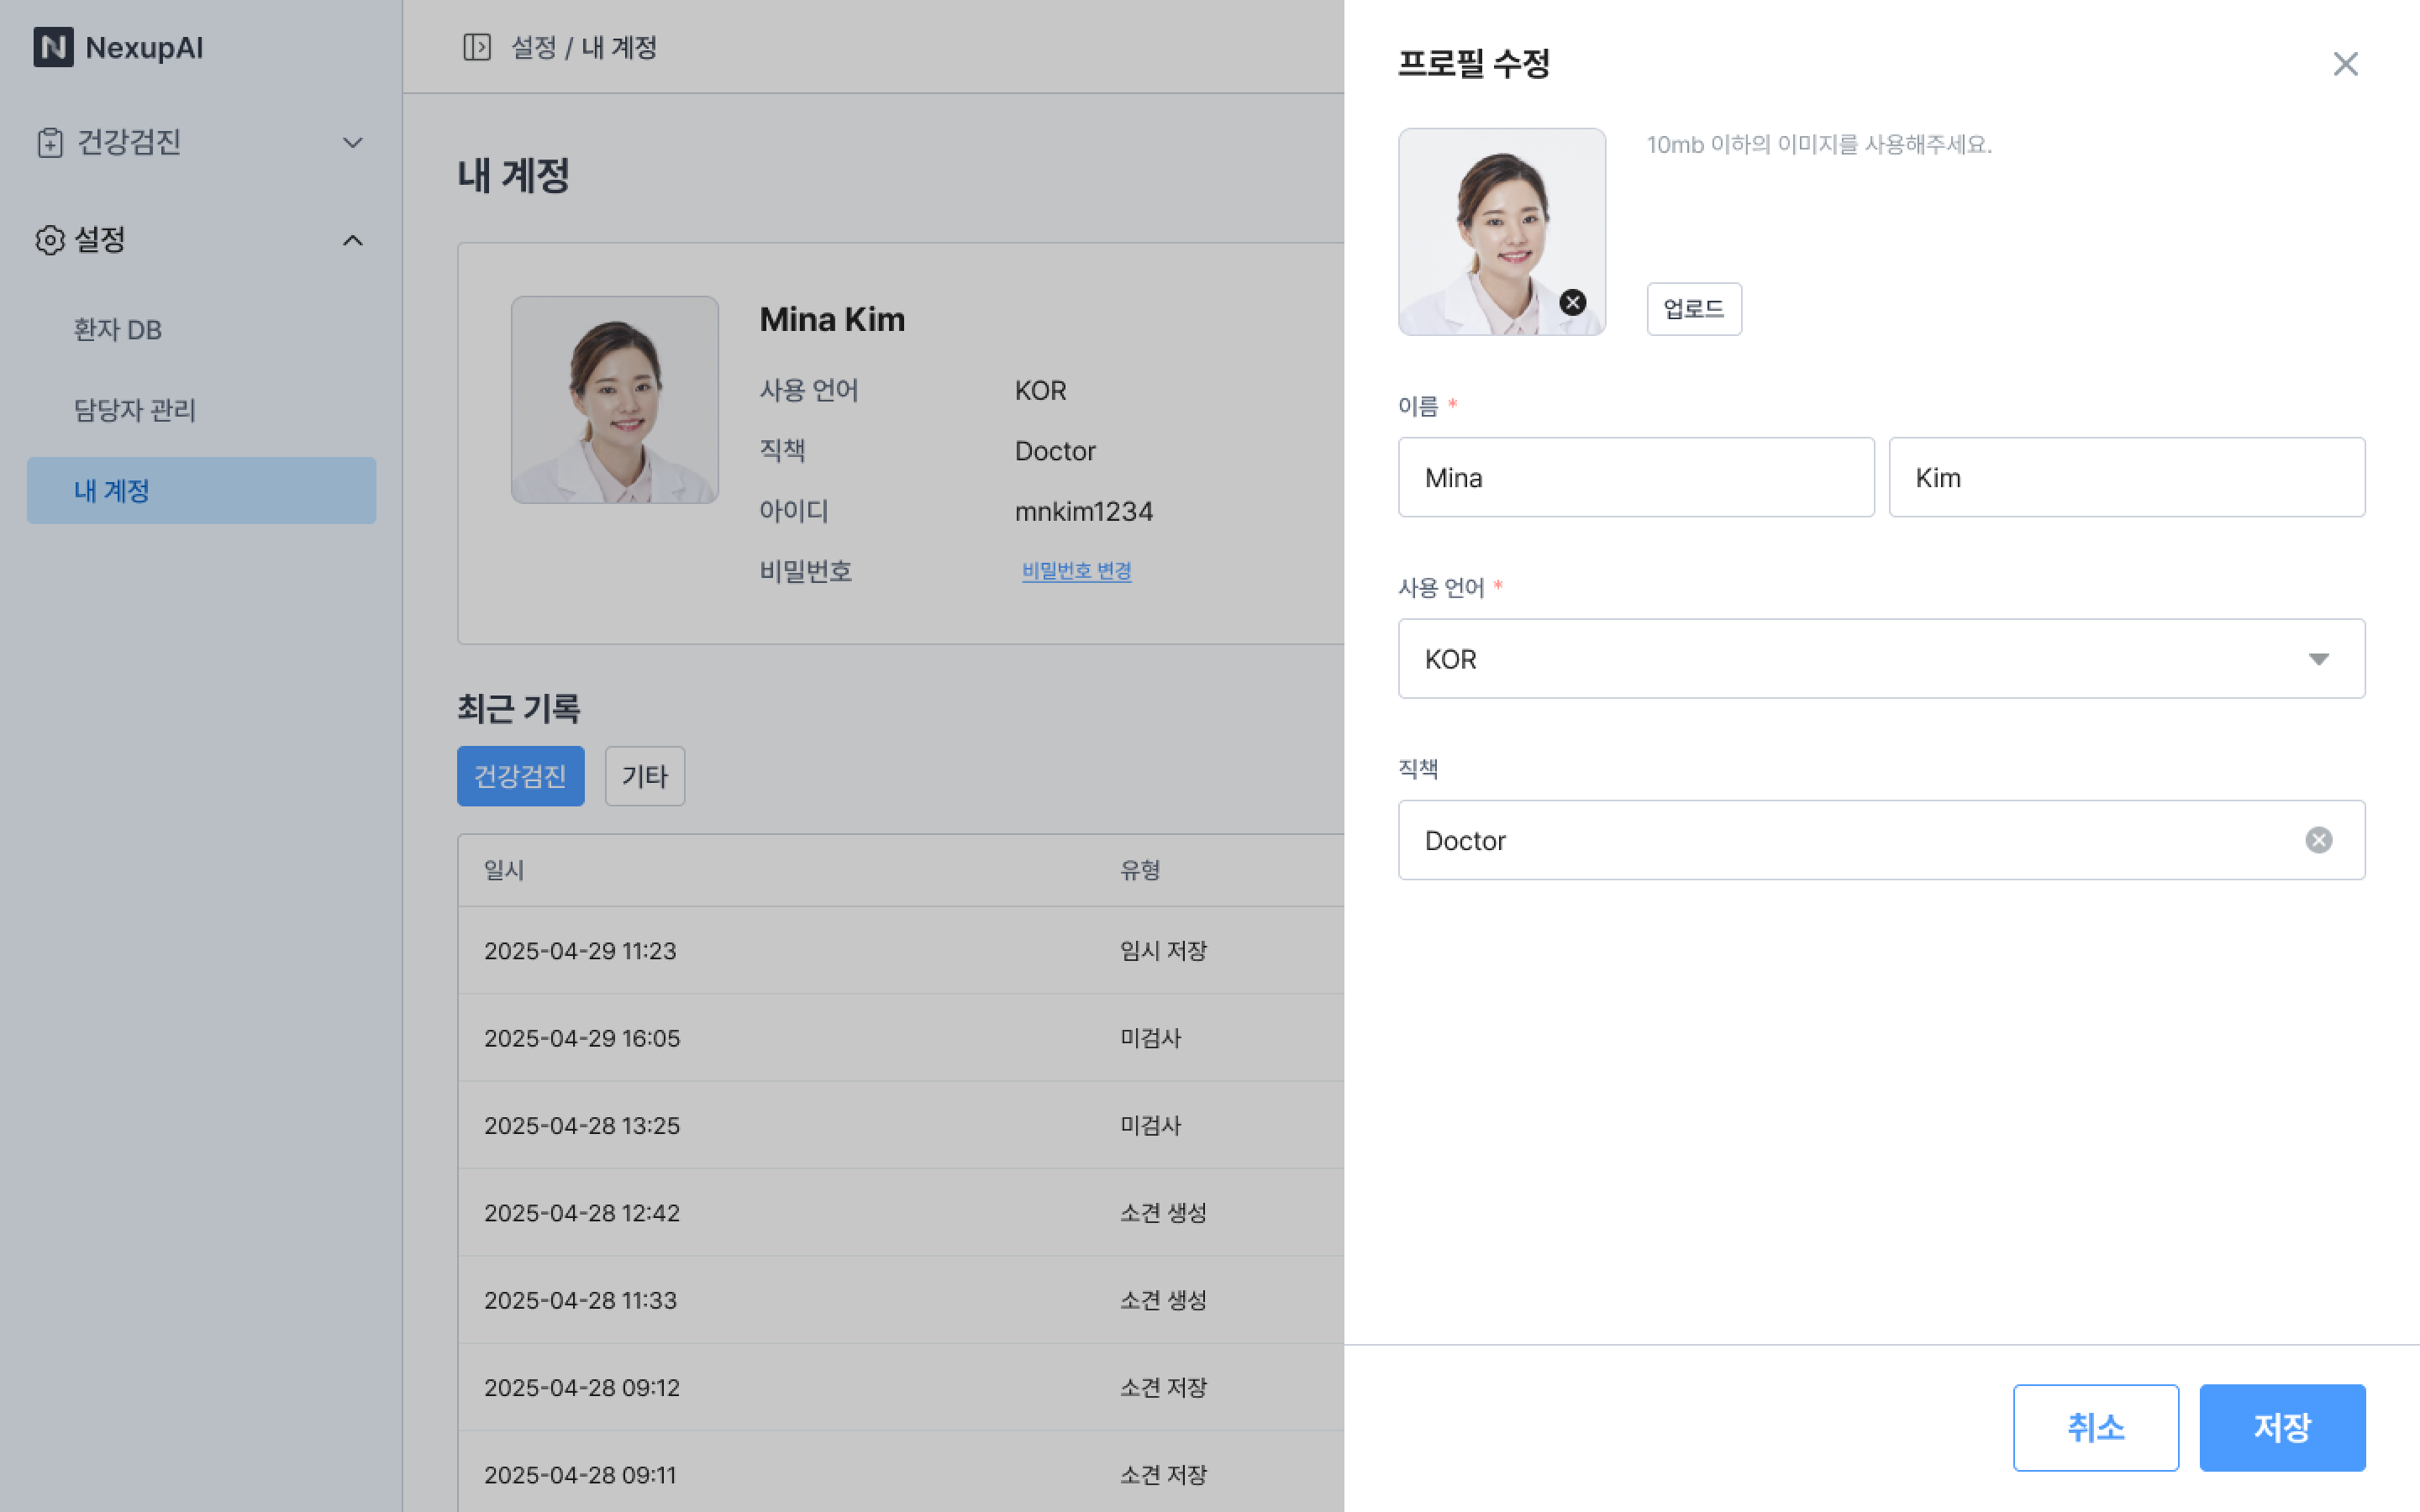Remove the profile photo with X badge
2420x1512 pixels.
click(1572, 302)
